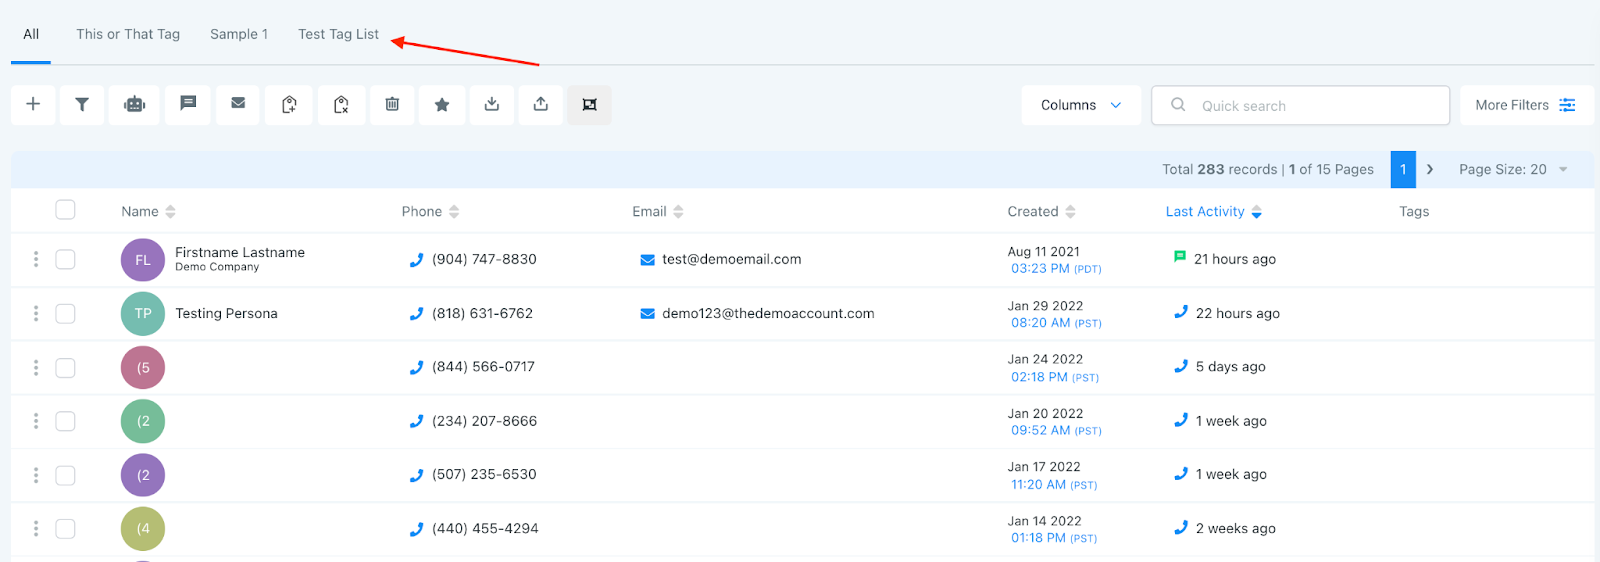The image size is (1600, 562).
Task: Click the trash delete icon
Action: pos(392,104)
